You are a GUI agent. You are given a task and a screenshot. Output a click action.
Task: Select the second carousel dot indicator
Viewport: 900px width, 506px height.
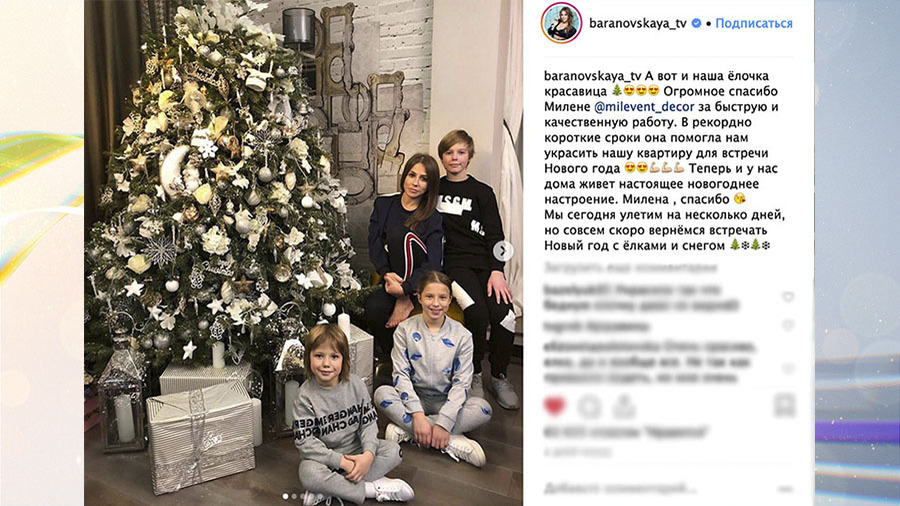coord(294,496)
